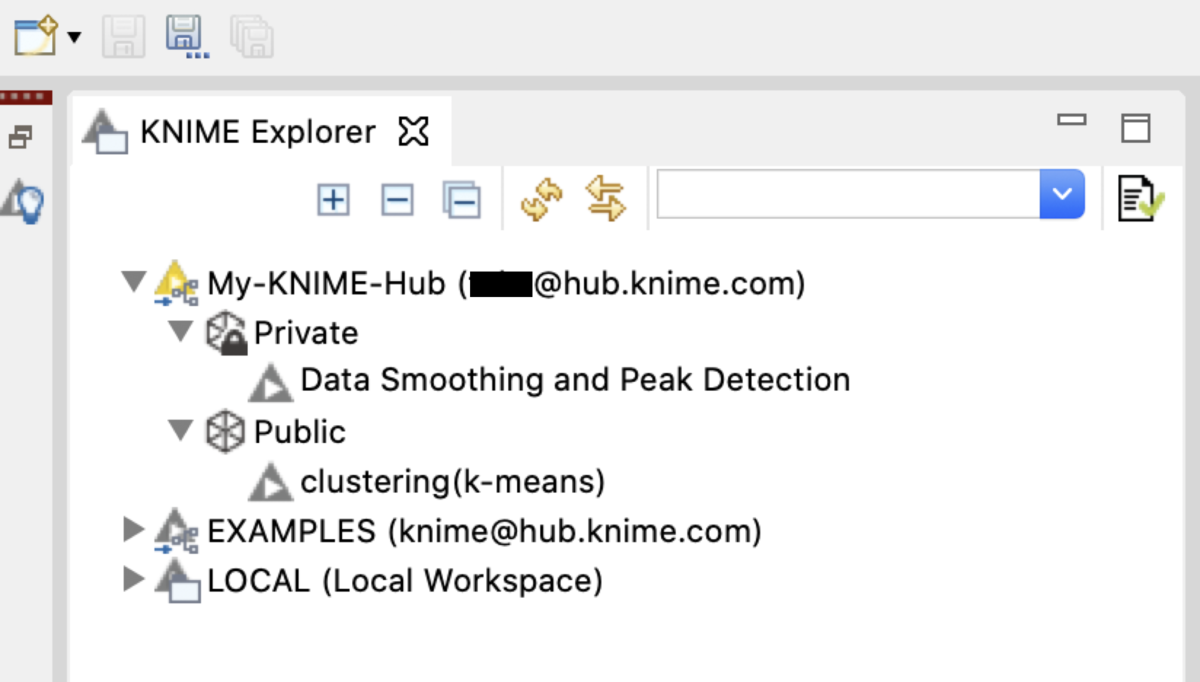This screenshot has height=682, width=1200.
Task: Click the Save All icon
Action: [x=252, y=38]
